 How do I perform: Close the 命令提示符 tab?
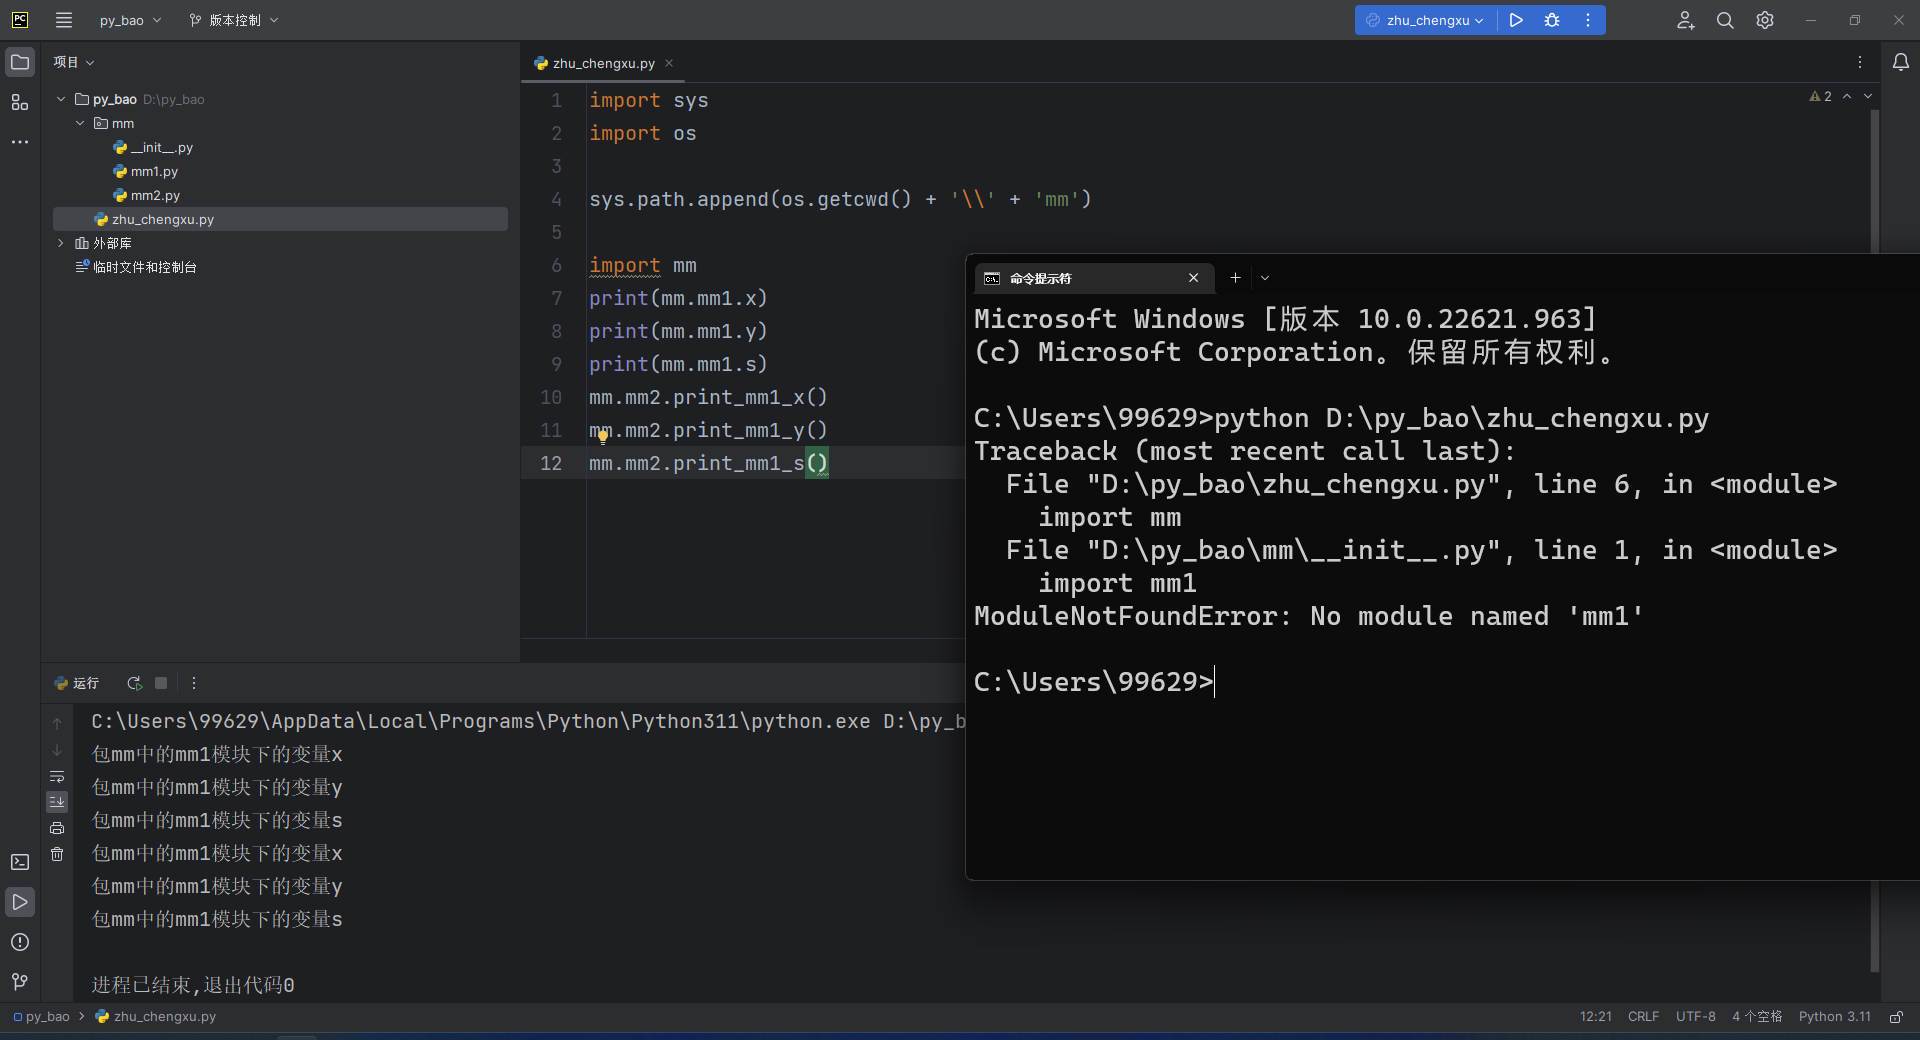[1193, 278]
